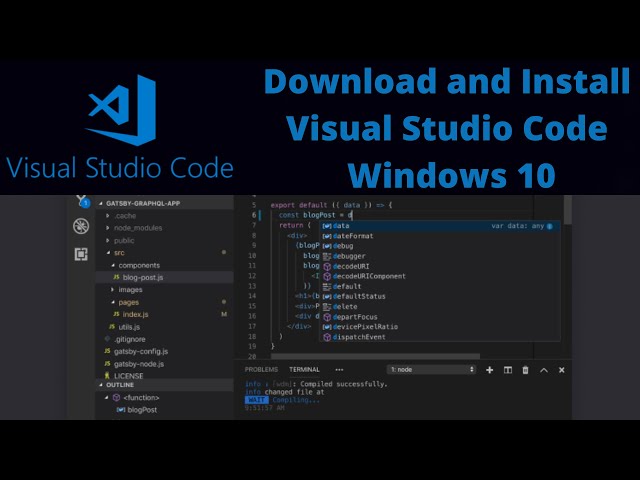This screenshot has width=640, height=480.
Task: Open Source Control view with badge
Action: (x=83, y=200)
